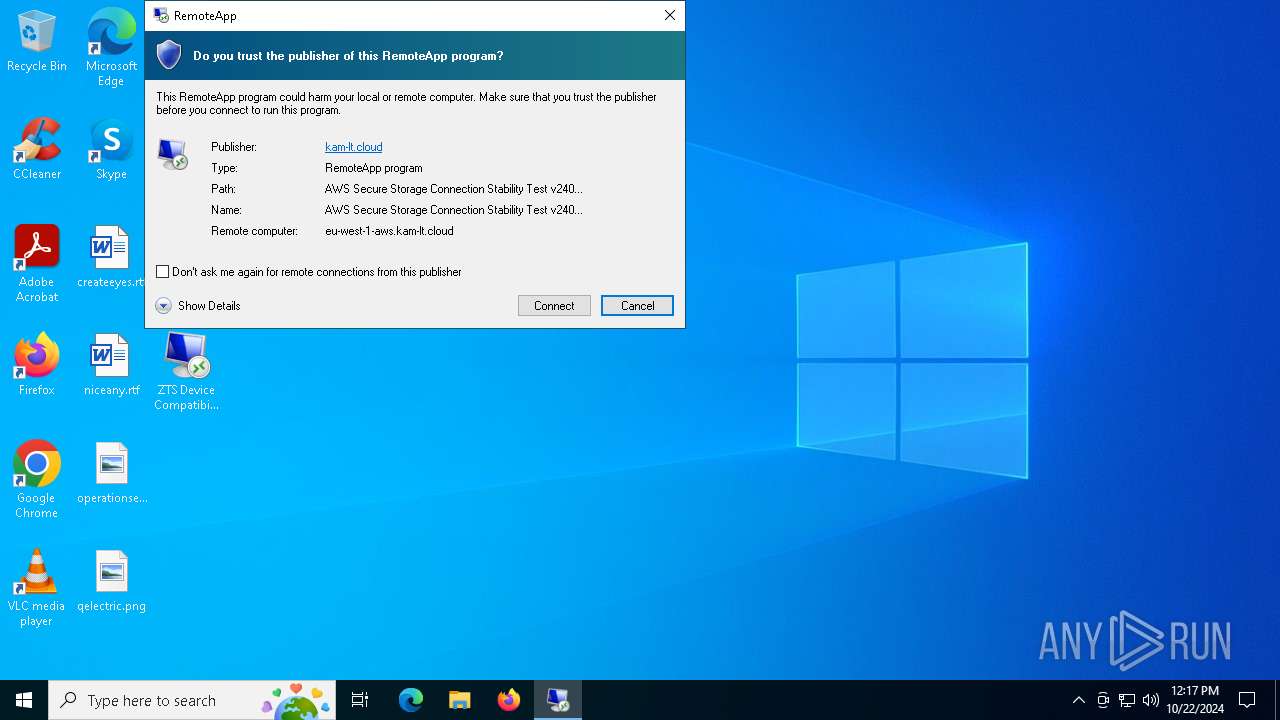Click the Connect button

pyautogui.click(x=554, y=306)
